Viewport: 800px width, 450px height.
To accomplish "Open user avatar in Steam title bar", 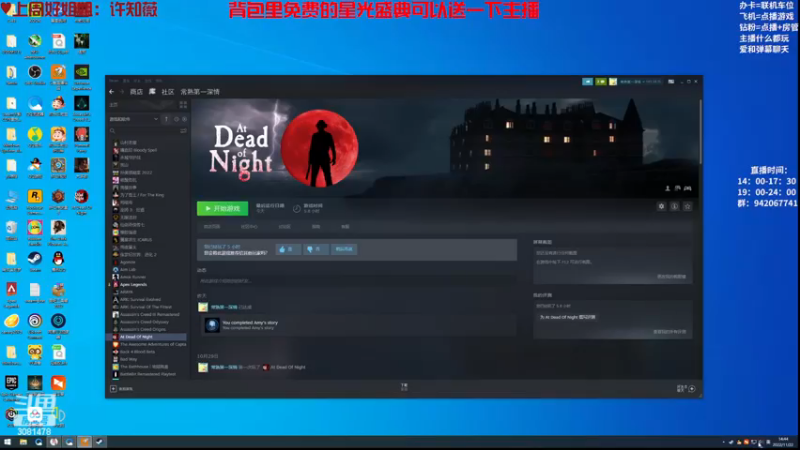I will coord(613,82).
